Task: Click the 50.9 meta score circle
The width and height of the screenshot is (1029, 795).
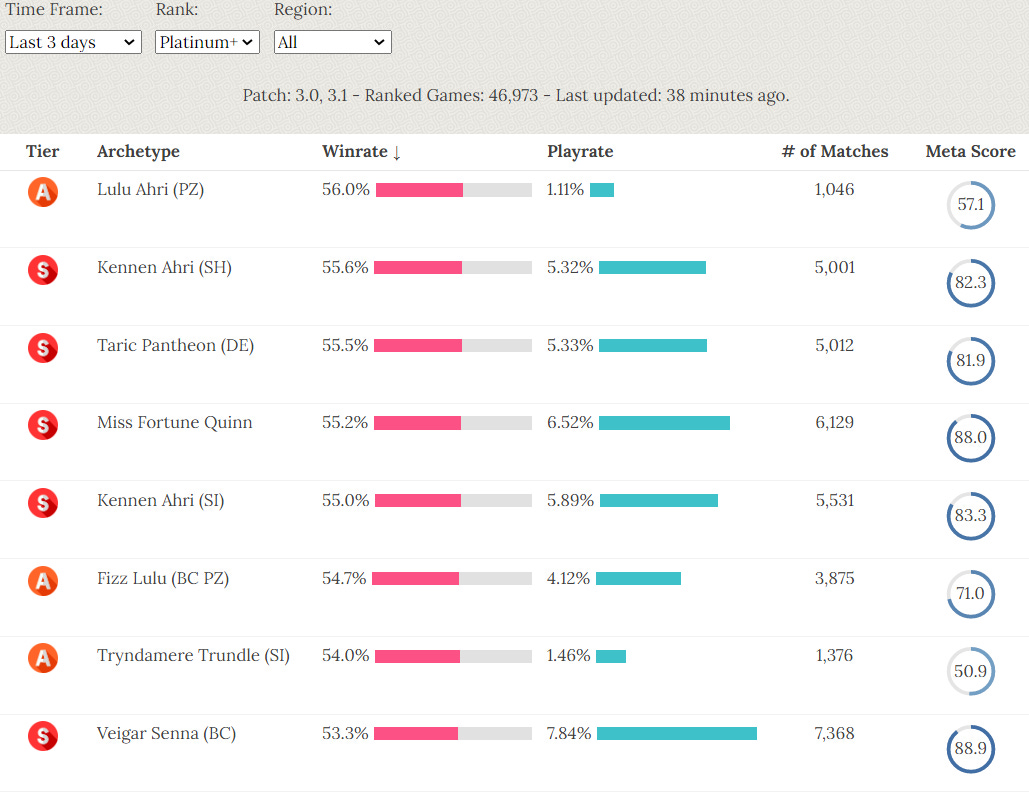Action: (x=971, y=671)
